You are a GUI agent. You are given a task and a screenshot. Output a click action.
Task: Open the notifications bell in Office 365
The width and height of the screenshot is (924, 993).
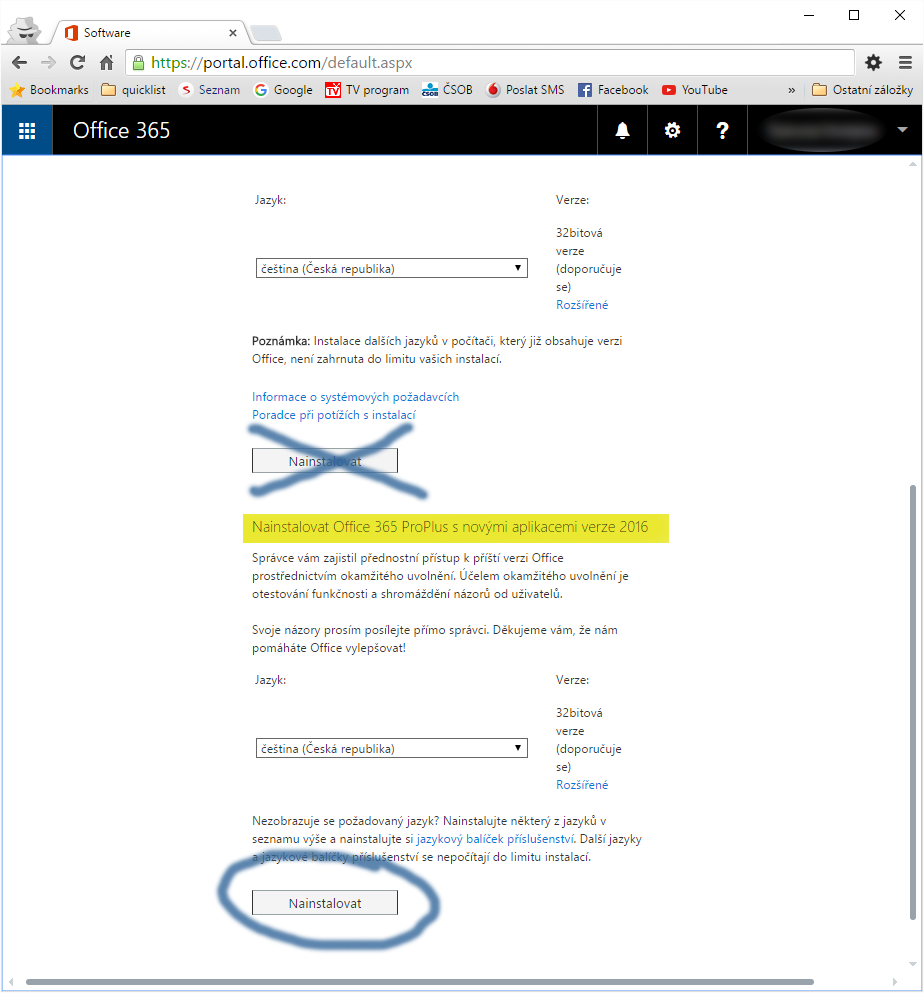click(x=623, y=130)
